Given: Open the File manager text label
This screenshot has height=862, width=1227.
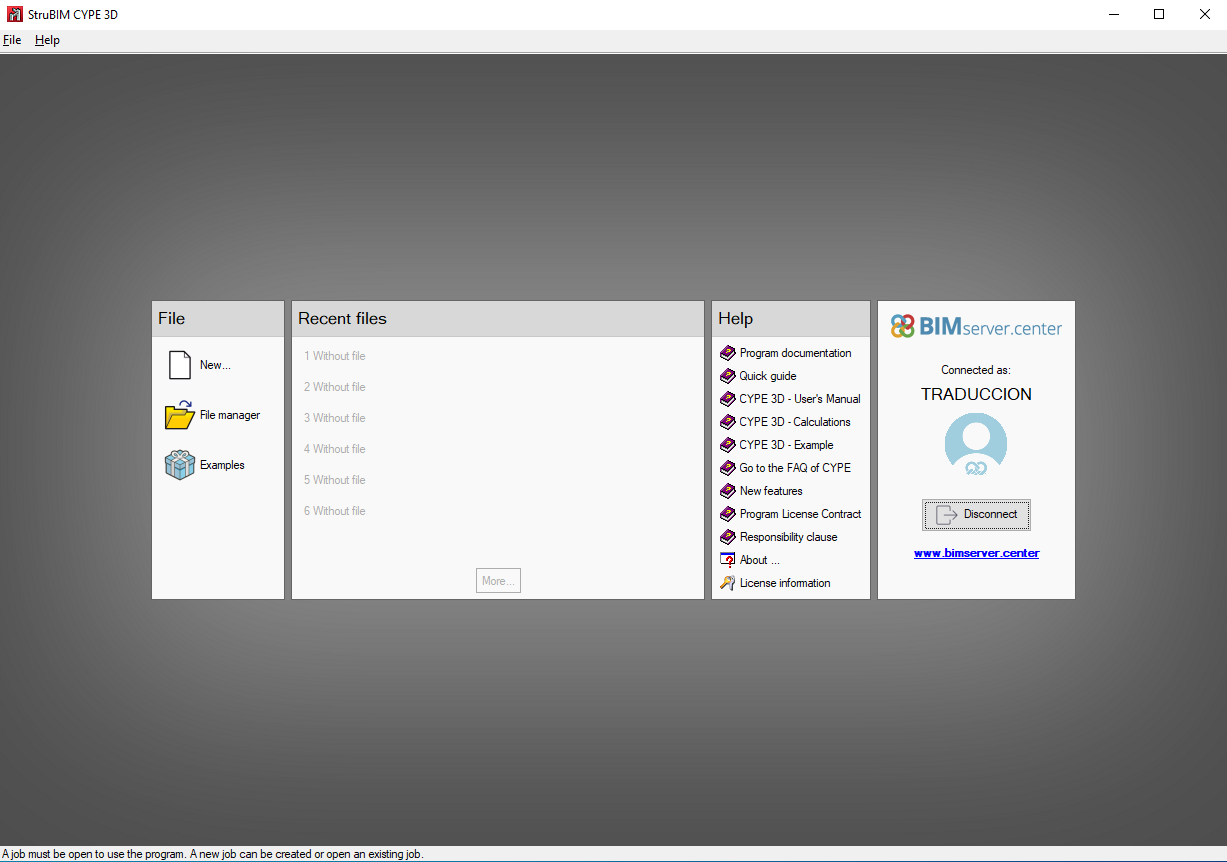Looking at the screenshot, I should point(230,415).
